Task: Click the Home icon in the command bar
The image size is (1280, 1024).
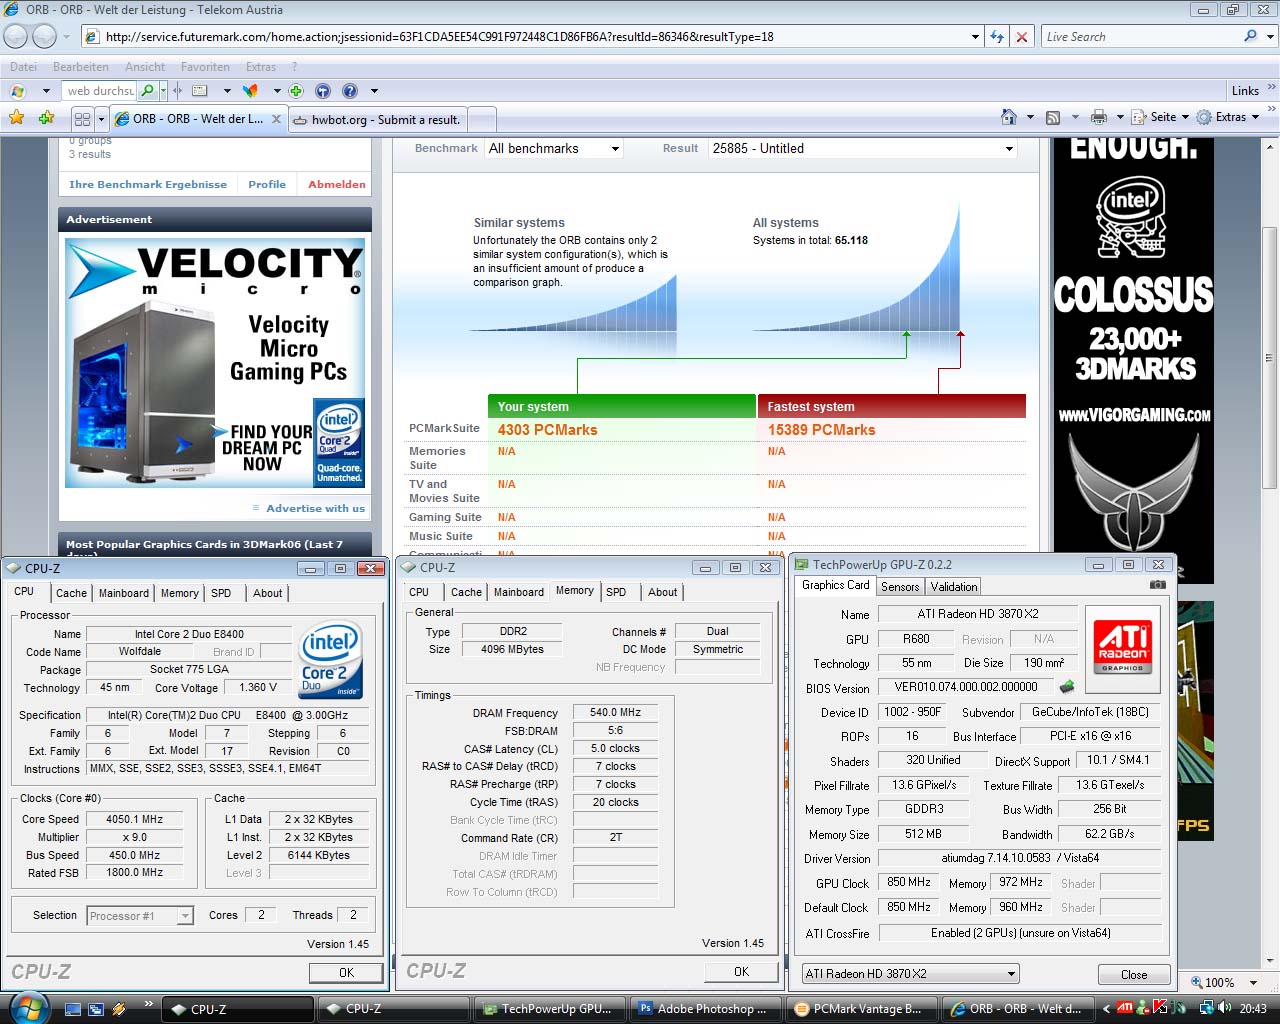Action: point(1009,117)
